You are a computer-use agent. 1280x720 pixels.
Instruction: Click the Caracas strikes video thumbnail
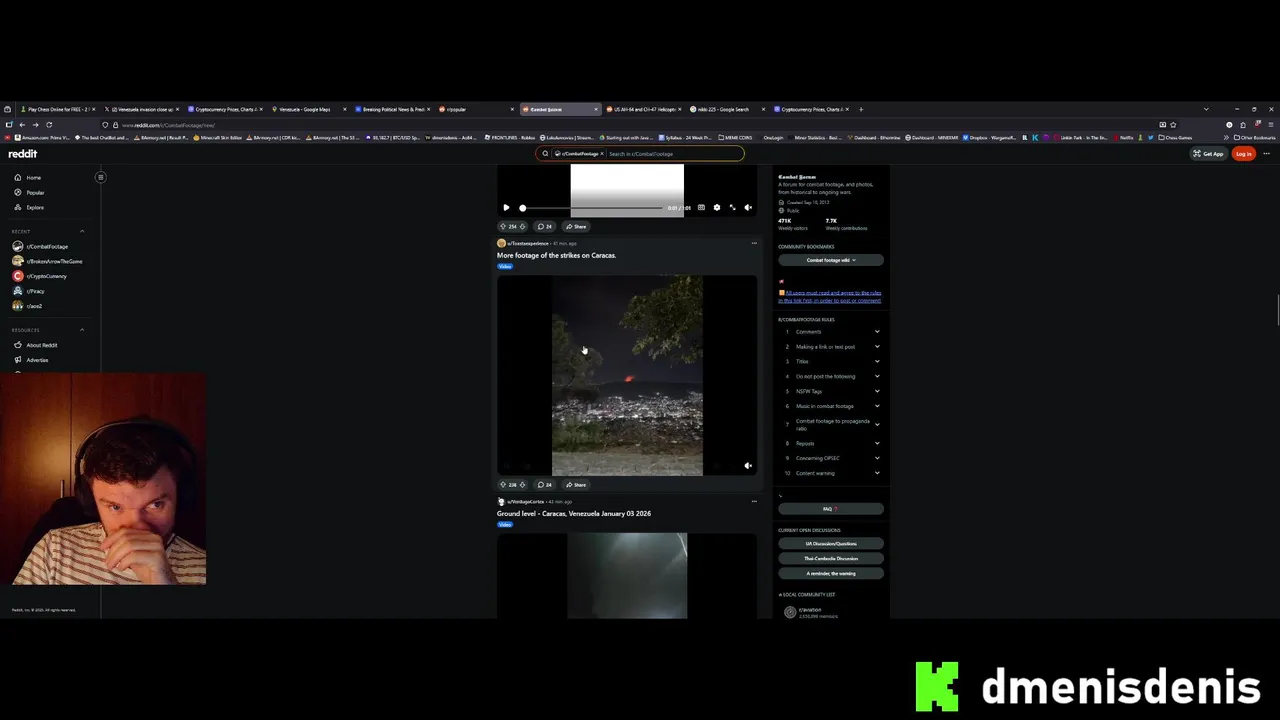tap(627, 375)
